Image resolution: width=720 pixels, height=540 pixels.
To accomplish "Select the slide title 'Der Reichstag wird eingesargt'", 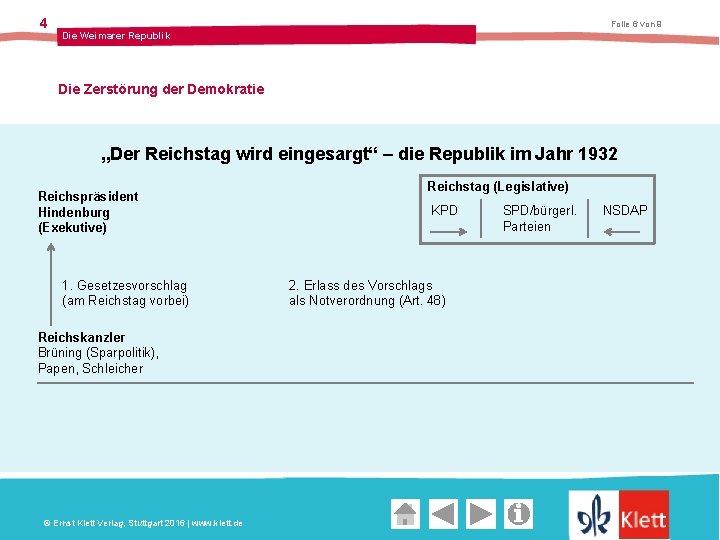I will tap(239, 154).
